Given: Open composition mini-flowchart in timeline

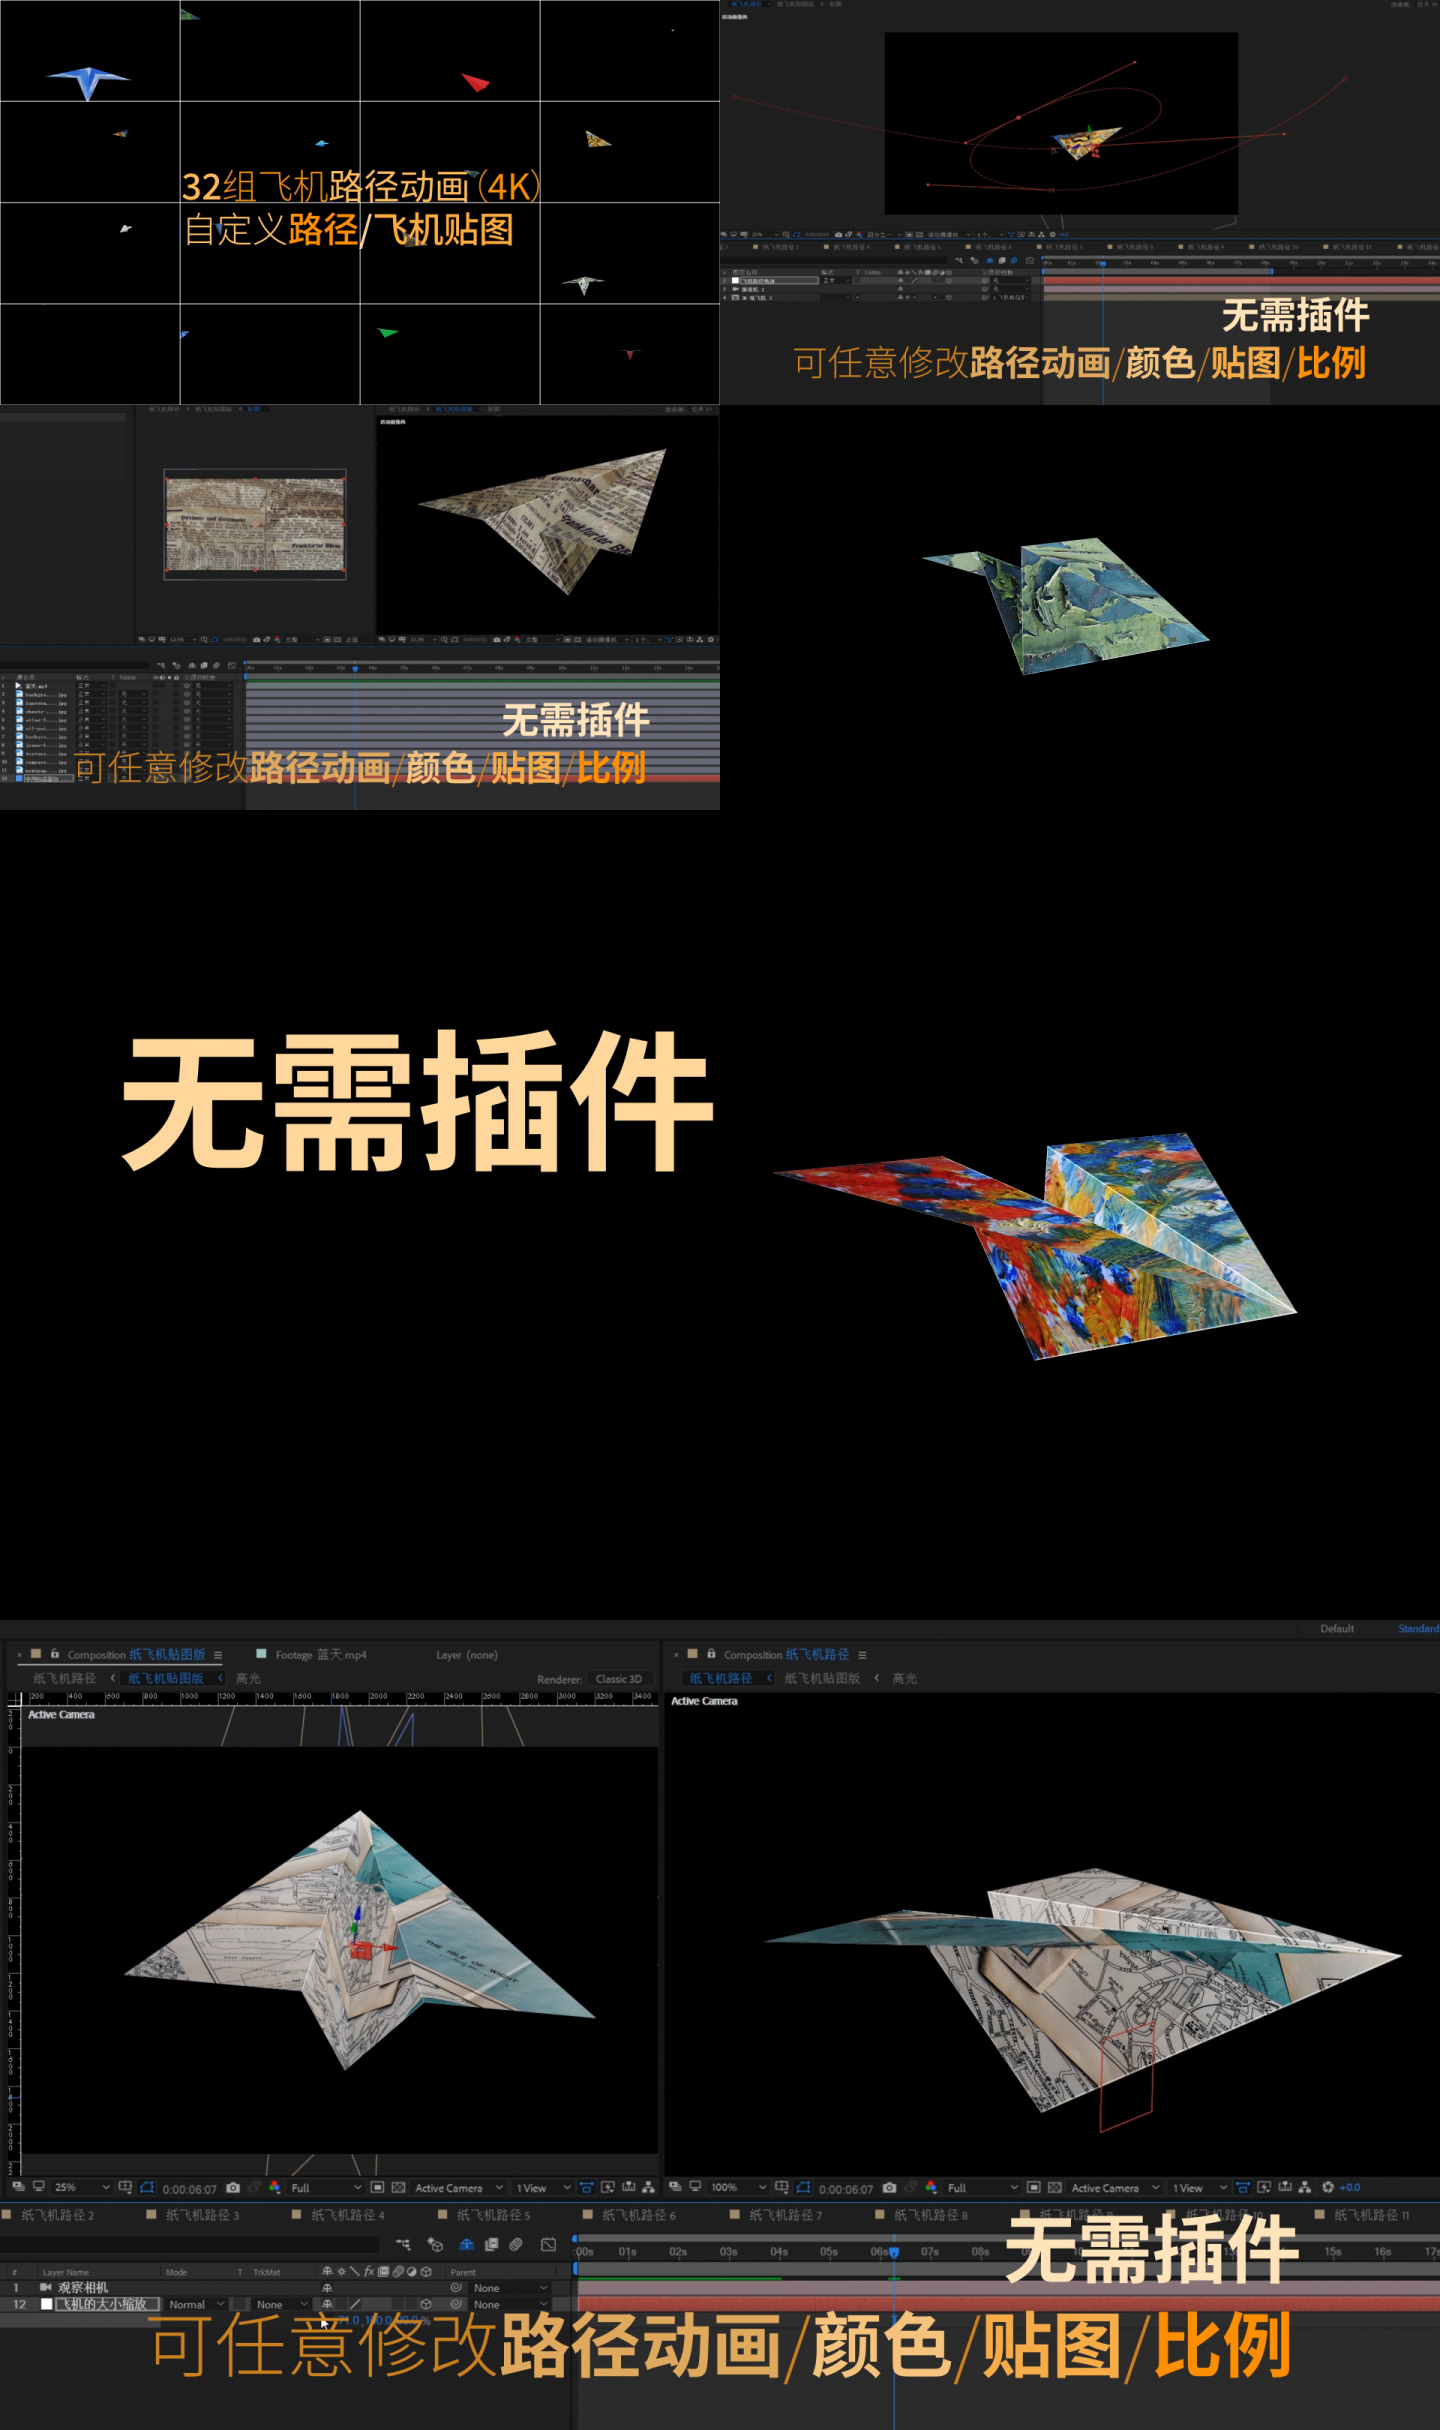Looking at the screenshot, I should coord(403,2245).
